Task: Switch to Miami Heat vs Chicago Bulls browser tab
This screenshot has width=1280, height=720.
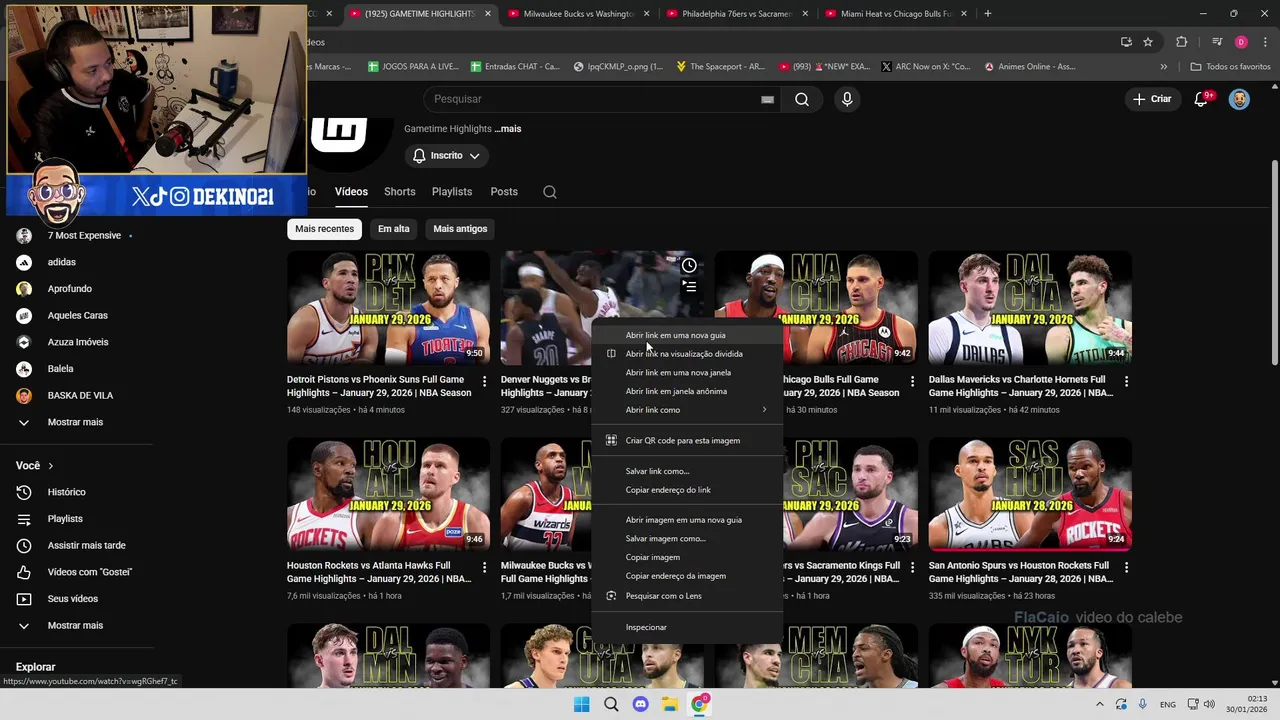Action: [x=895, y=14]
